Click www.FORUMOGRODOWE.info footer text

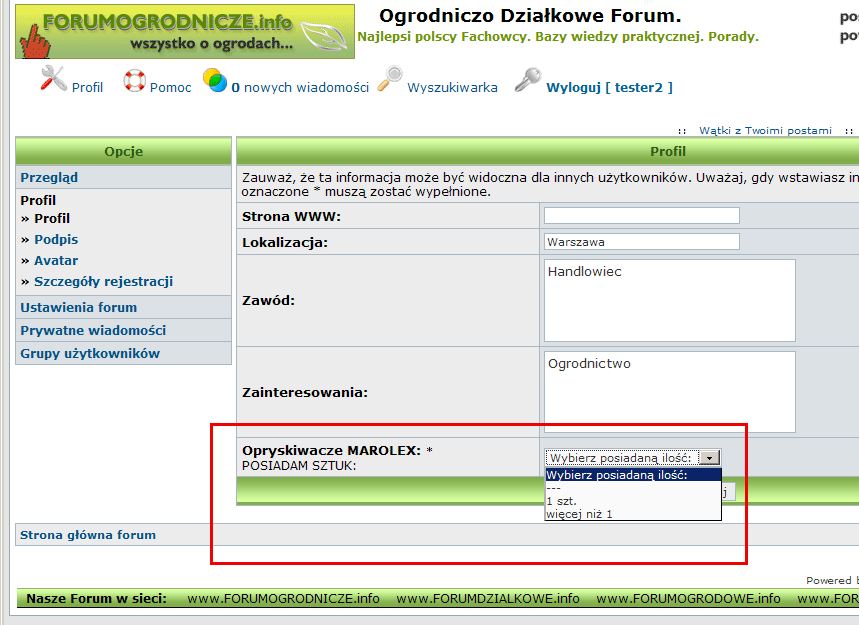[689, 599]
